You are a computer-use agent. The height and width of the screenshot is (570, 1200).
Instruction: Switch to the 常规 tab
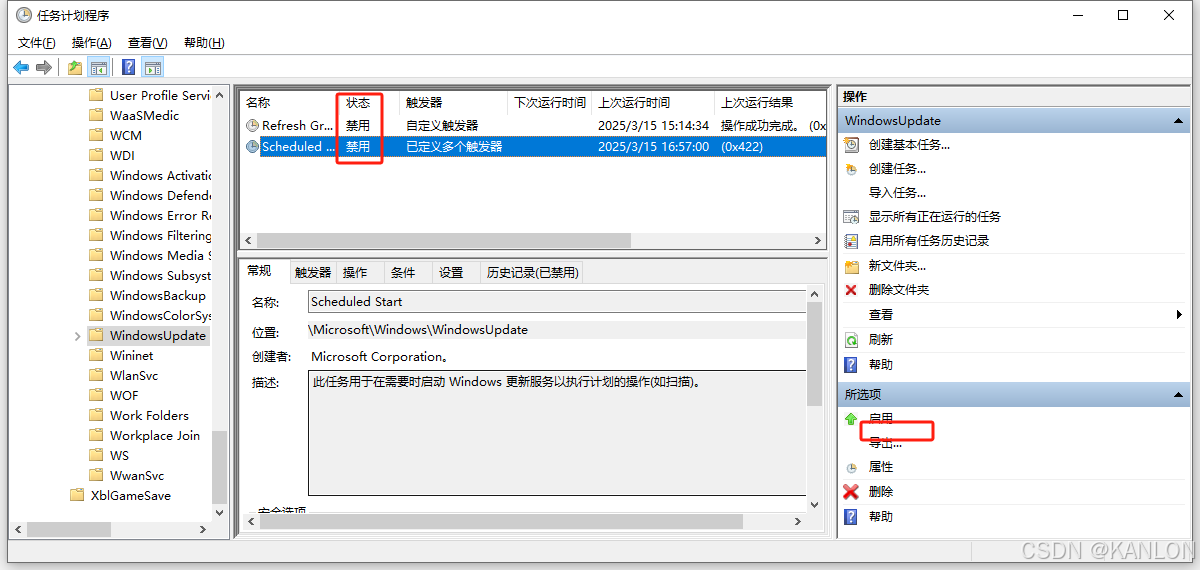[259, 271]
